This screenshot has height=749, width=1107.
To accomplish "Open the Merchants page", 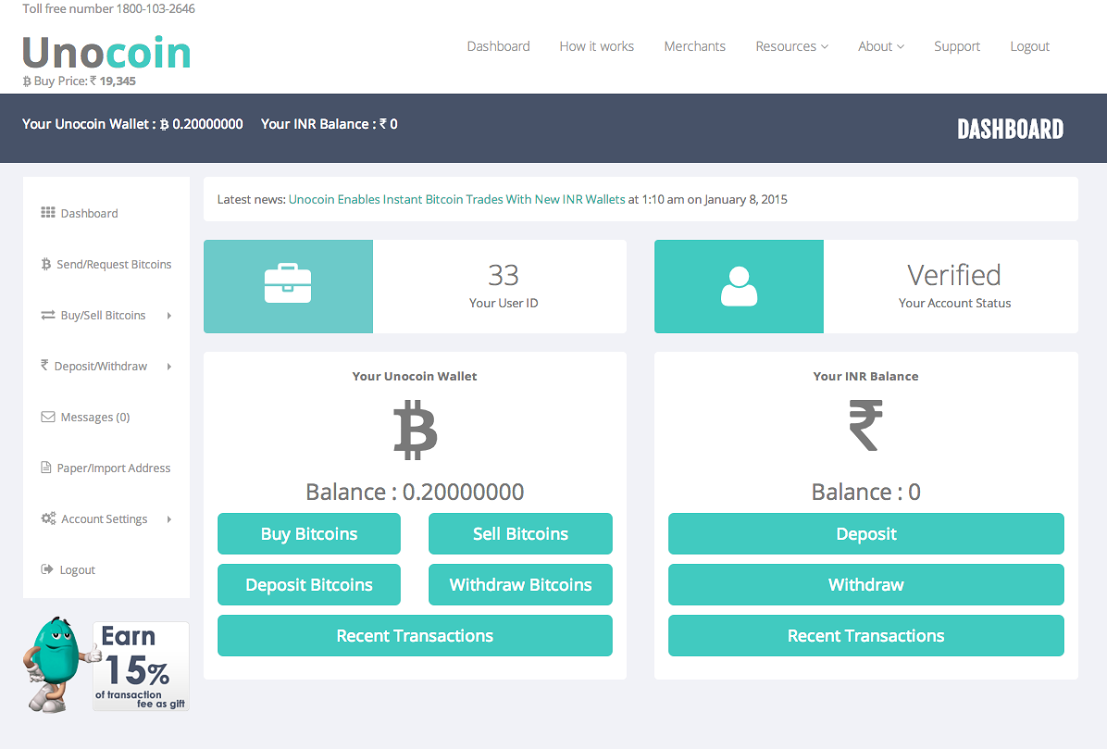I will 695,46.
